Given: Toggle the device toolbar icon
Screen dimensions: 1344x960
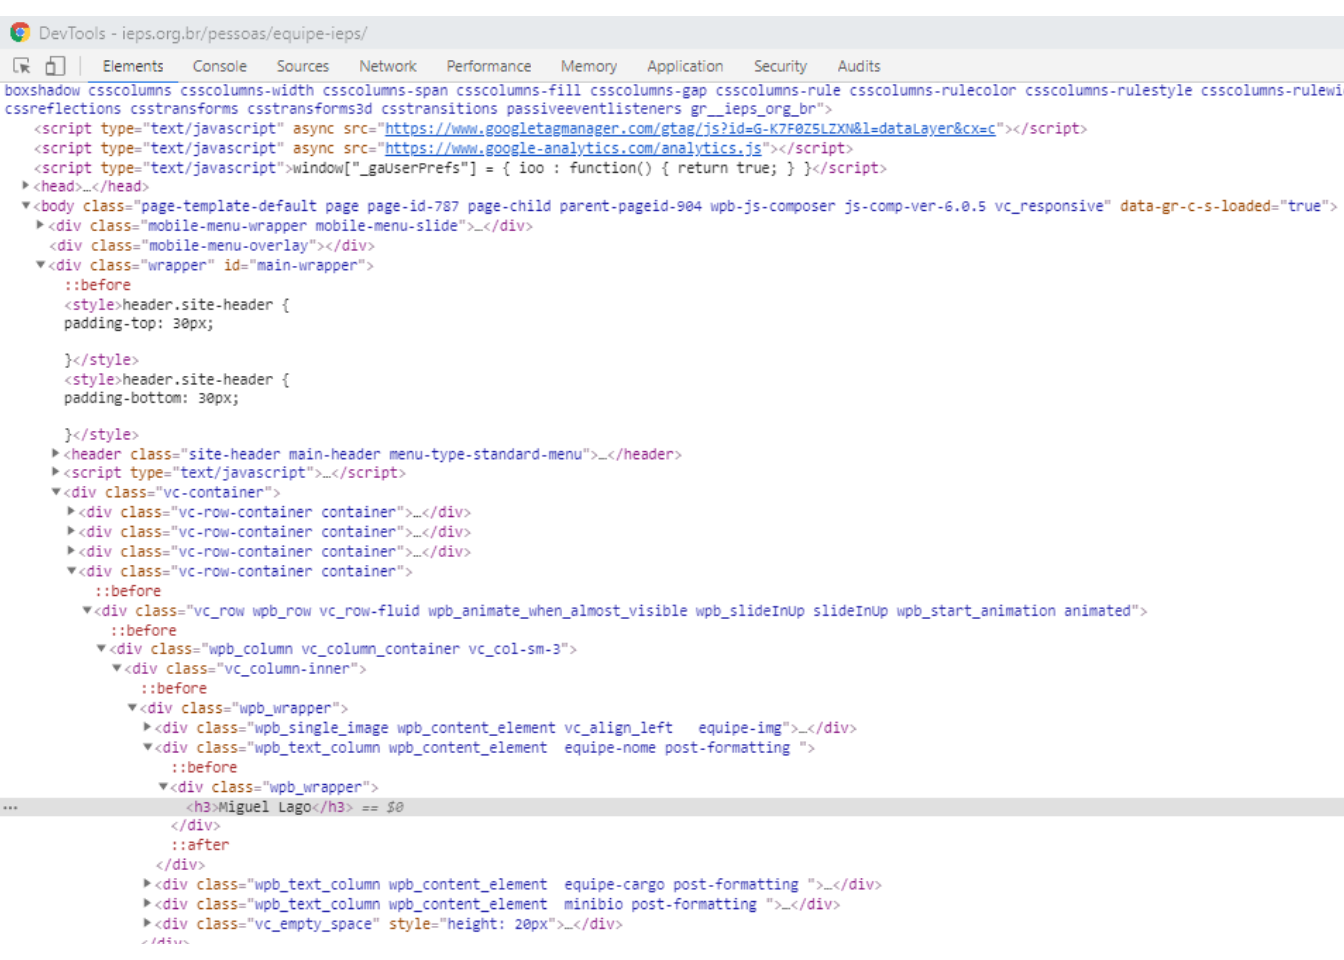Looking at the screenshot, I should pos(55,66).
